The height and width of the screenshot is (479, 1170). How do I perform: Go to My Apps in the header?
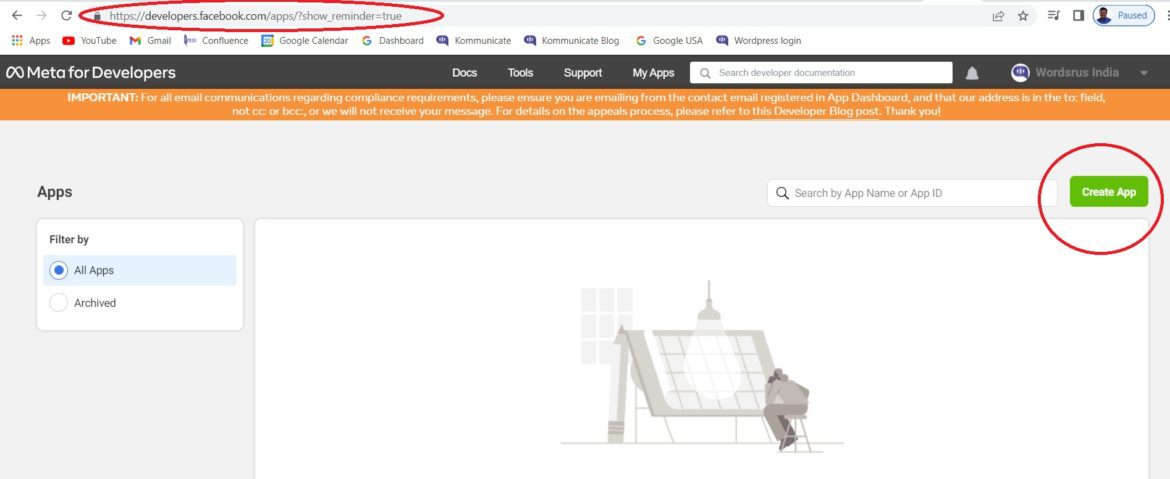(653, 73)
